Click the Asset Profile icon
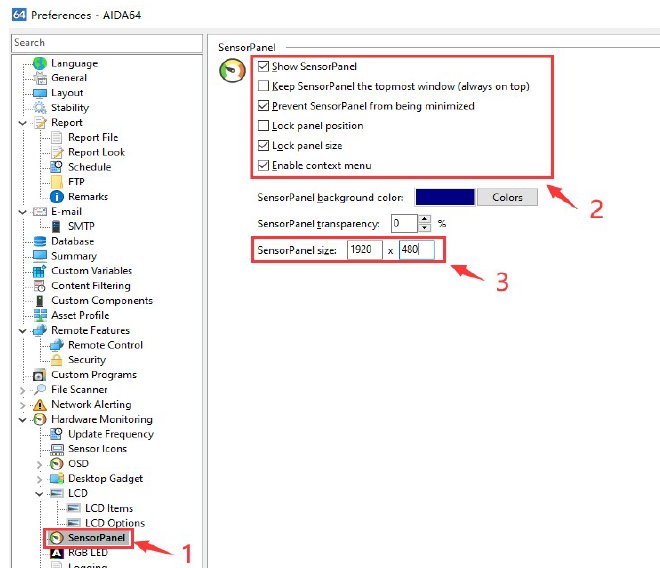Screen dimensions: 660x568 (40, 315)
